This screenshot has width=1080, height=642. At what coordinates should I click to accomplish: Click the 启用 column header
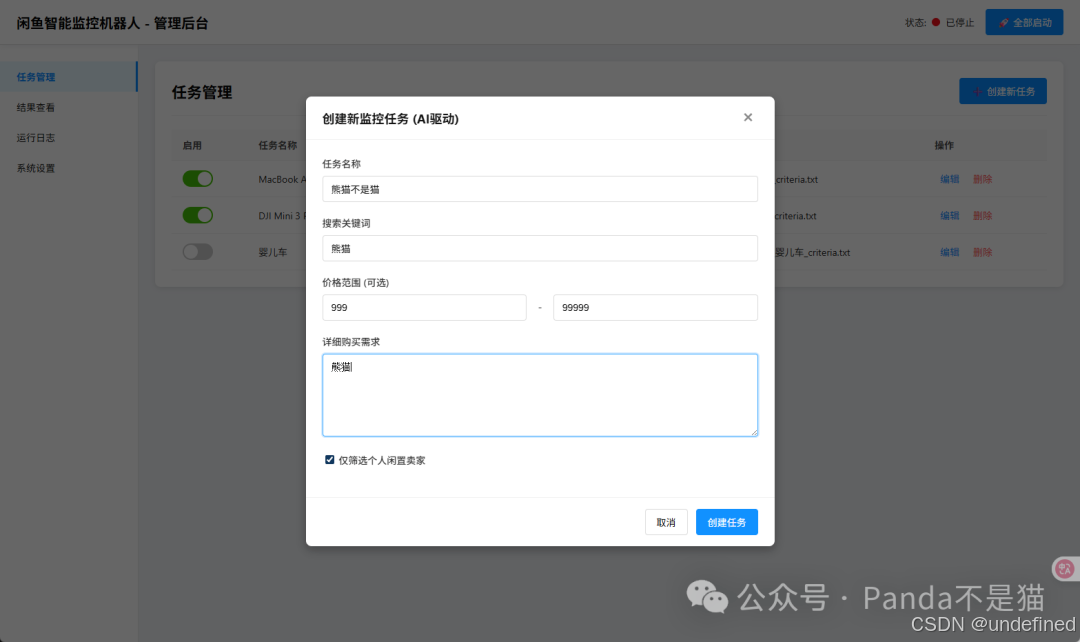click(192, 145)
